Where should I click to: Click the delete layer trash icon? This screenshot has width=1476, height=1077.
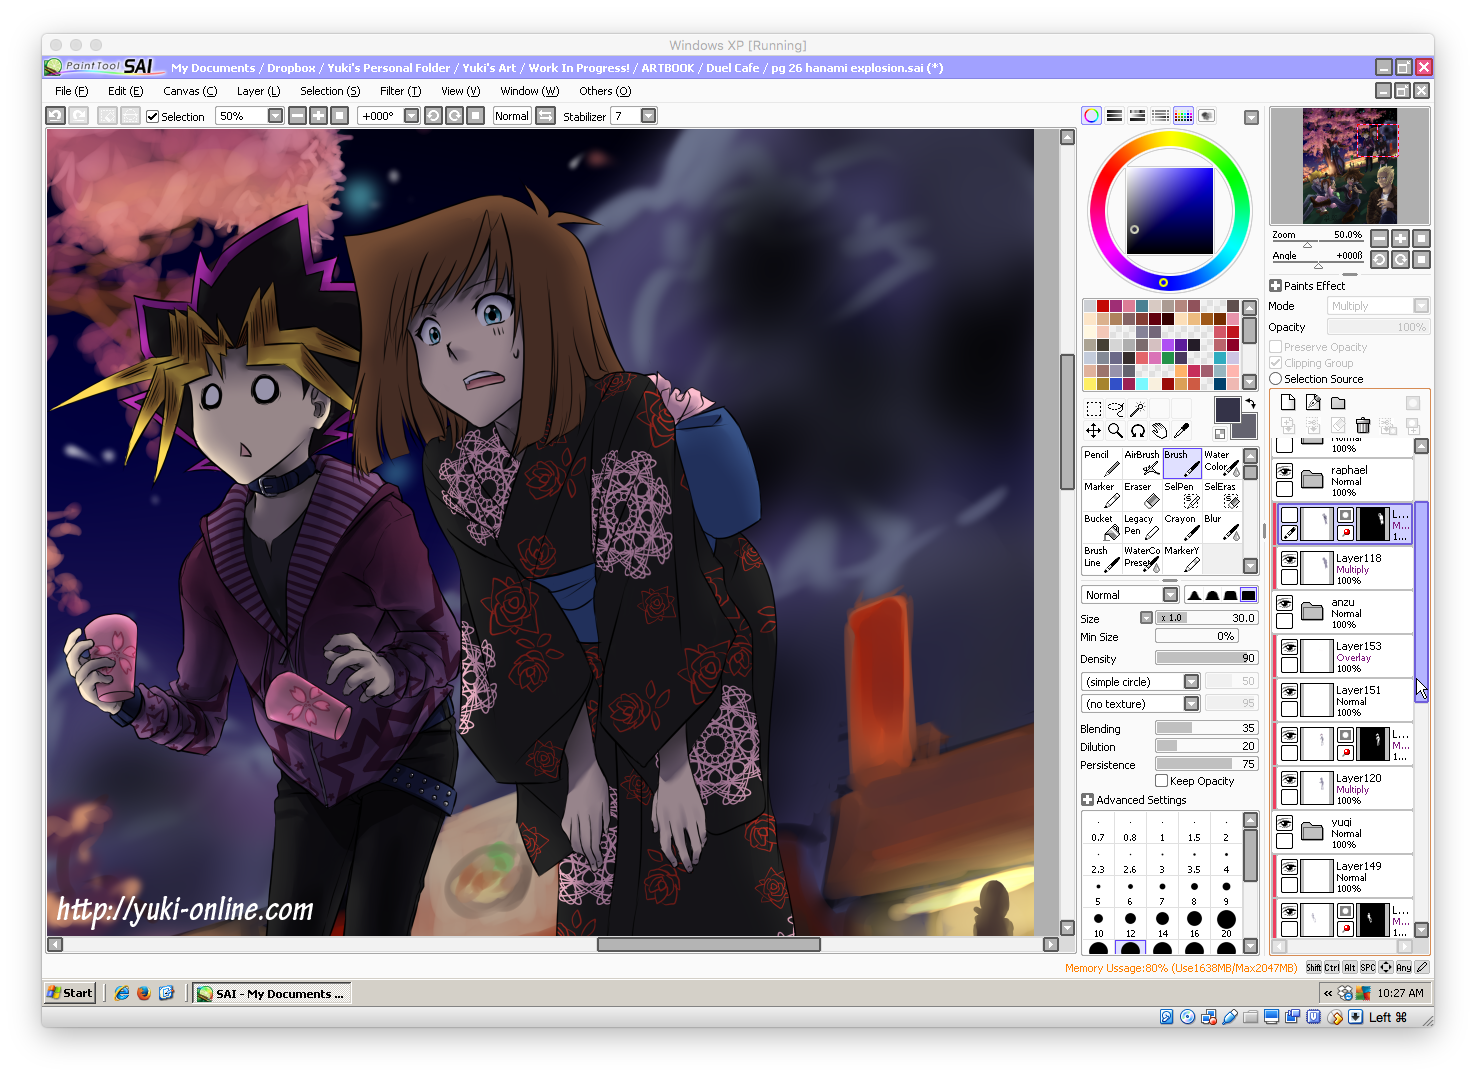tap(1362, 426)
